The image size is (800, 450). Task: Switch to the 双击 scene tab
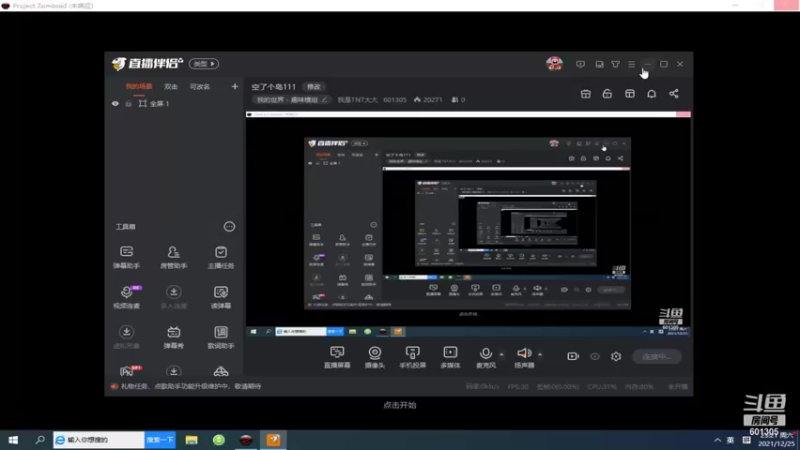(x=171, y=87)
